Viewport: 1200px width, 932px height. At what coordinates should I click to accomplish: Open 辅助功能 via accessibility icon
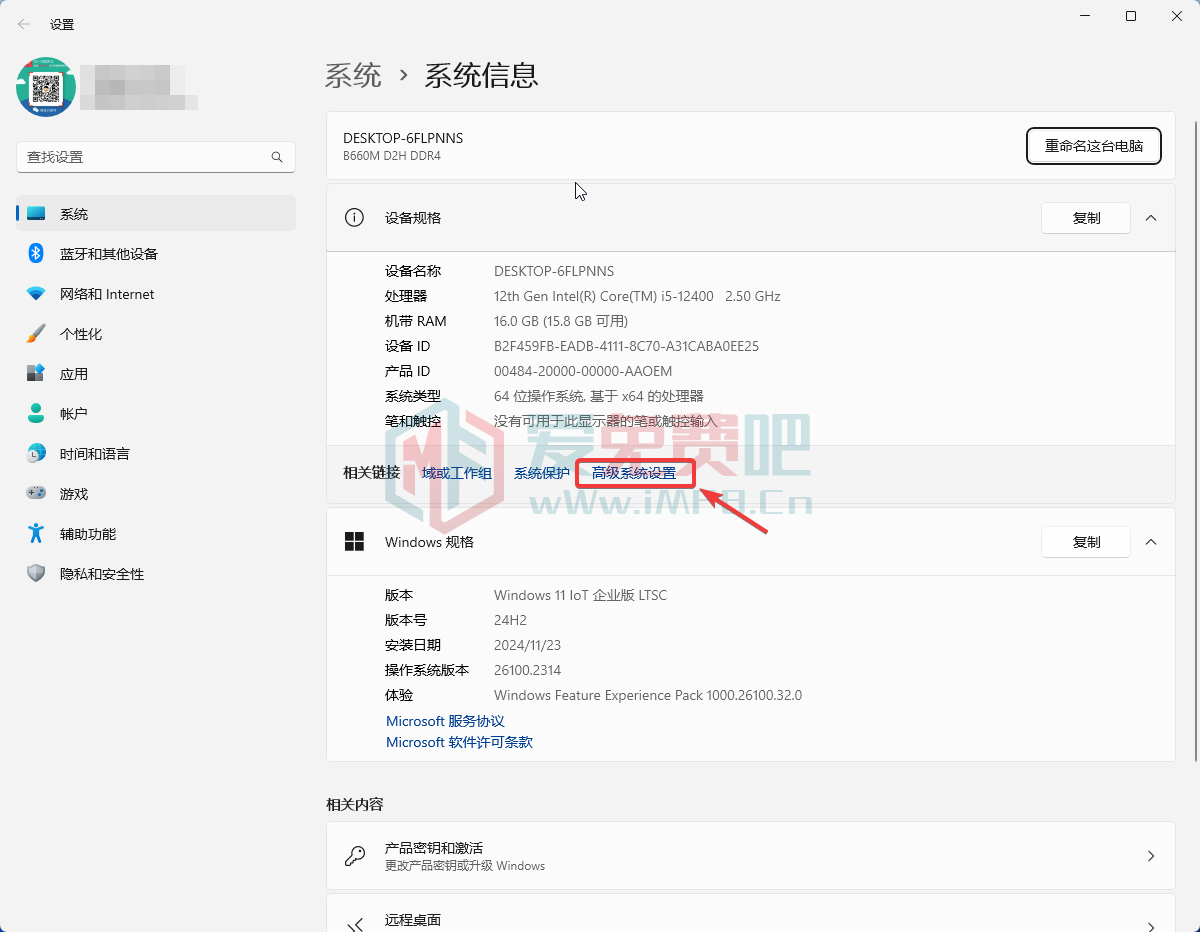[x=36, y=534]
